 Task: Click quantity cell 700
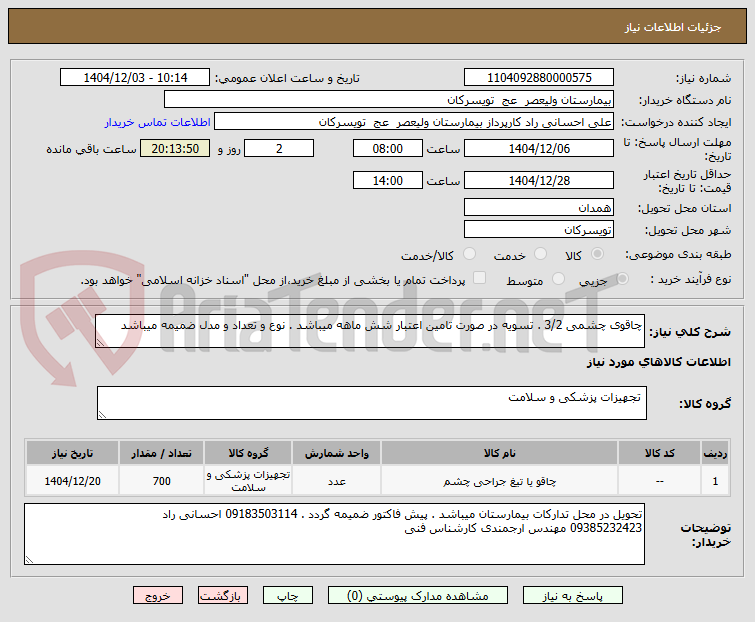pos(161,481)
